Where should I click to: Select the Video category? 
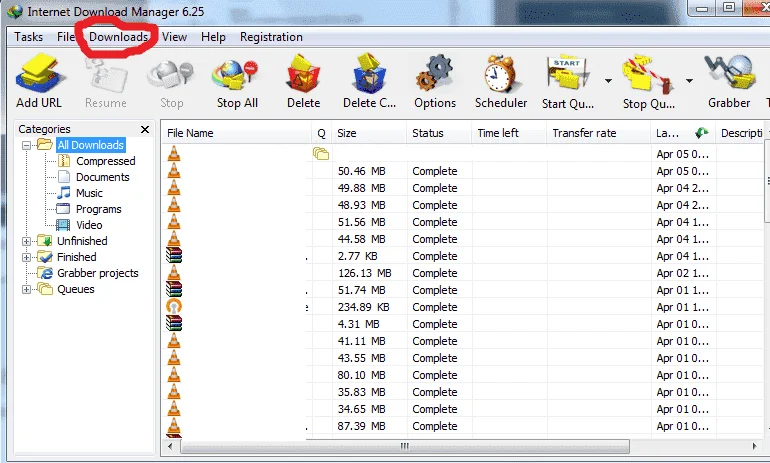[89, 225]
